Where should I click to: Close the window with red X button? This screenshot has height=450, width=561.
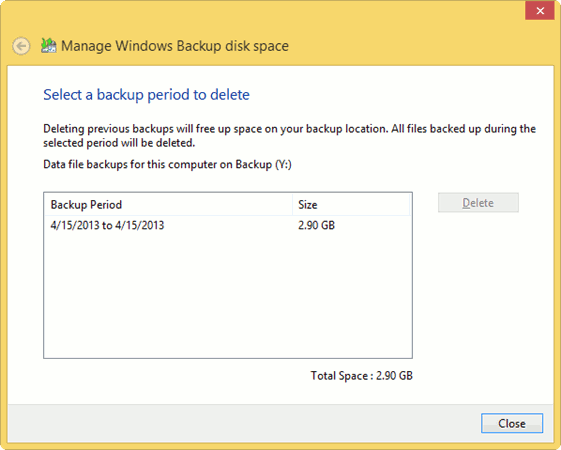pyautogui.click(x=540, y=11)
